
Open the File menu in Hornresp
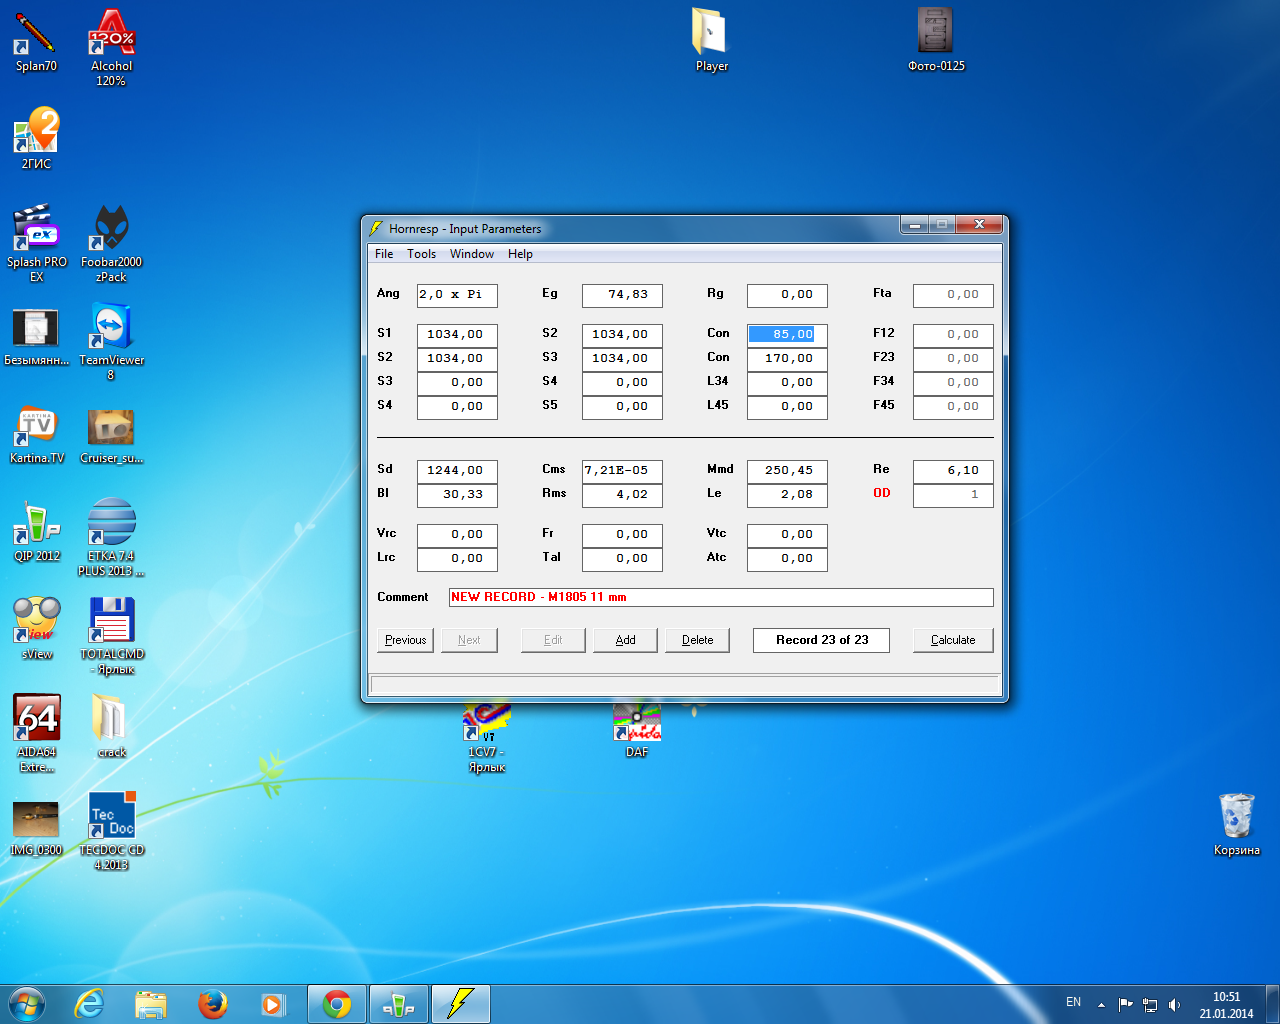(384, 254)
